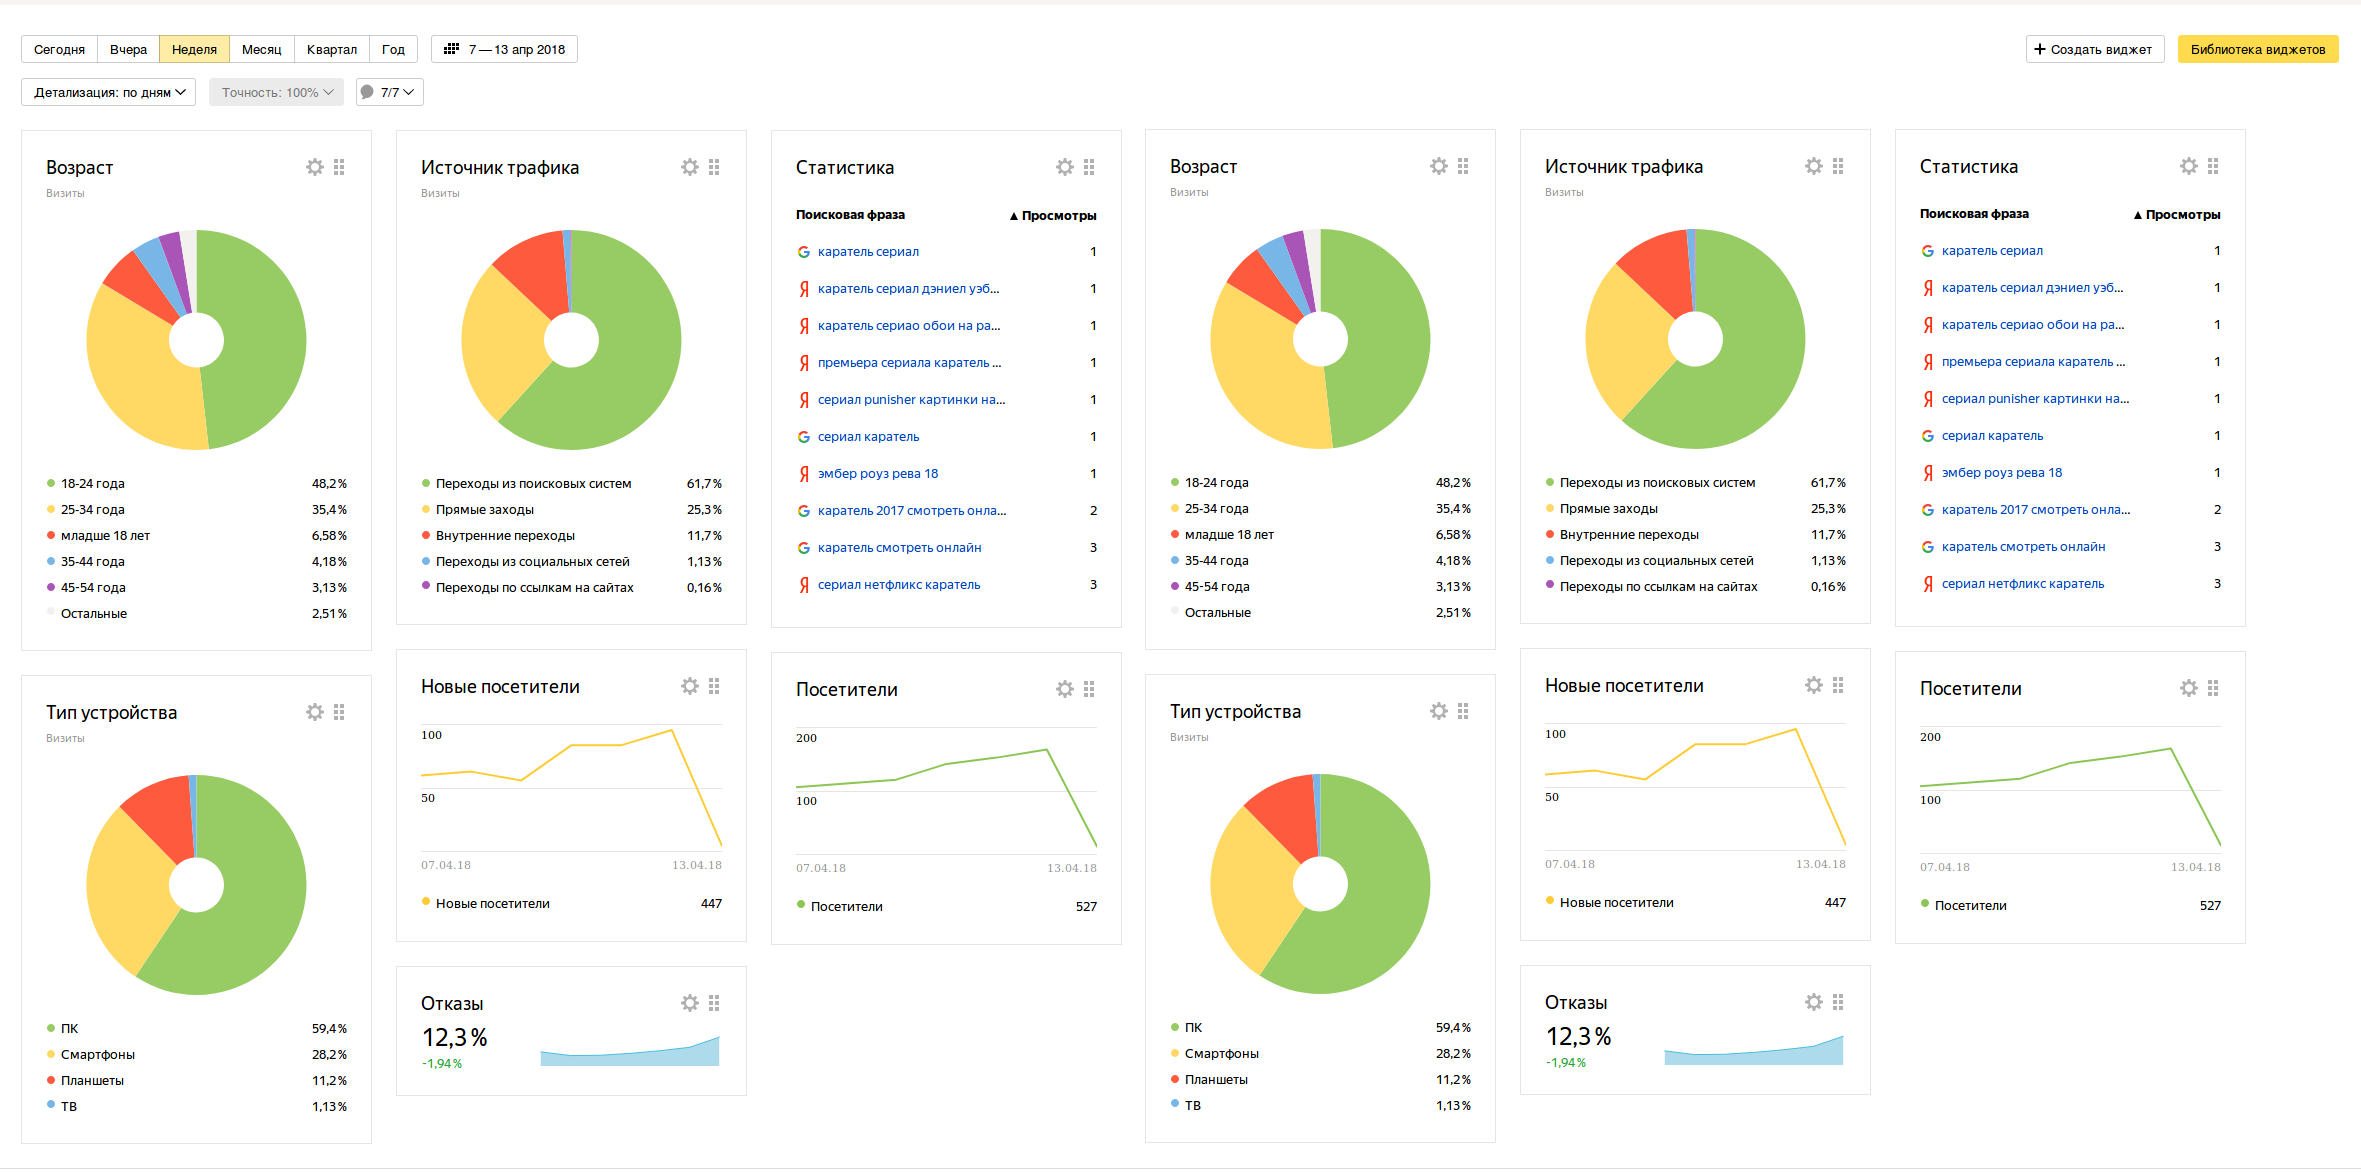Image resolution: width=2361 pixels, height=1173 pixels.
Task: Open settings gear of left Возраст widget
Action: click(x=315, y=167)
